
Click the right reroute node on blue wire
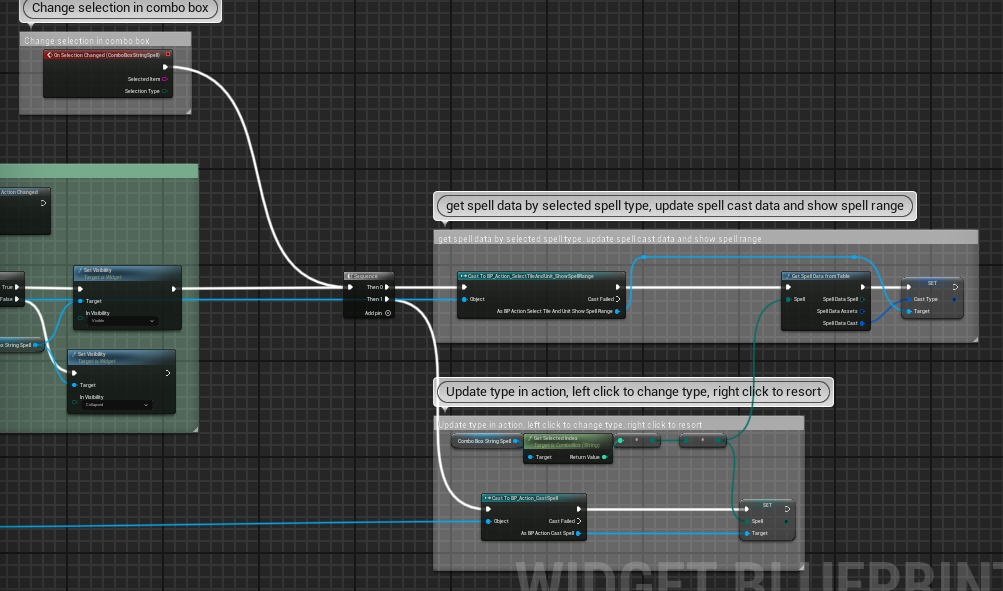click(x=855, y=257)
